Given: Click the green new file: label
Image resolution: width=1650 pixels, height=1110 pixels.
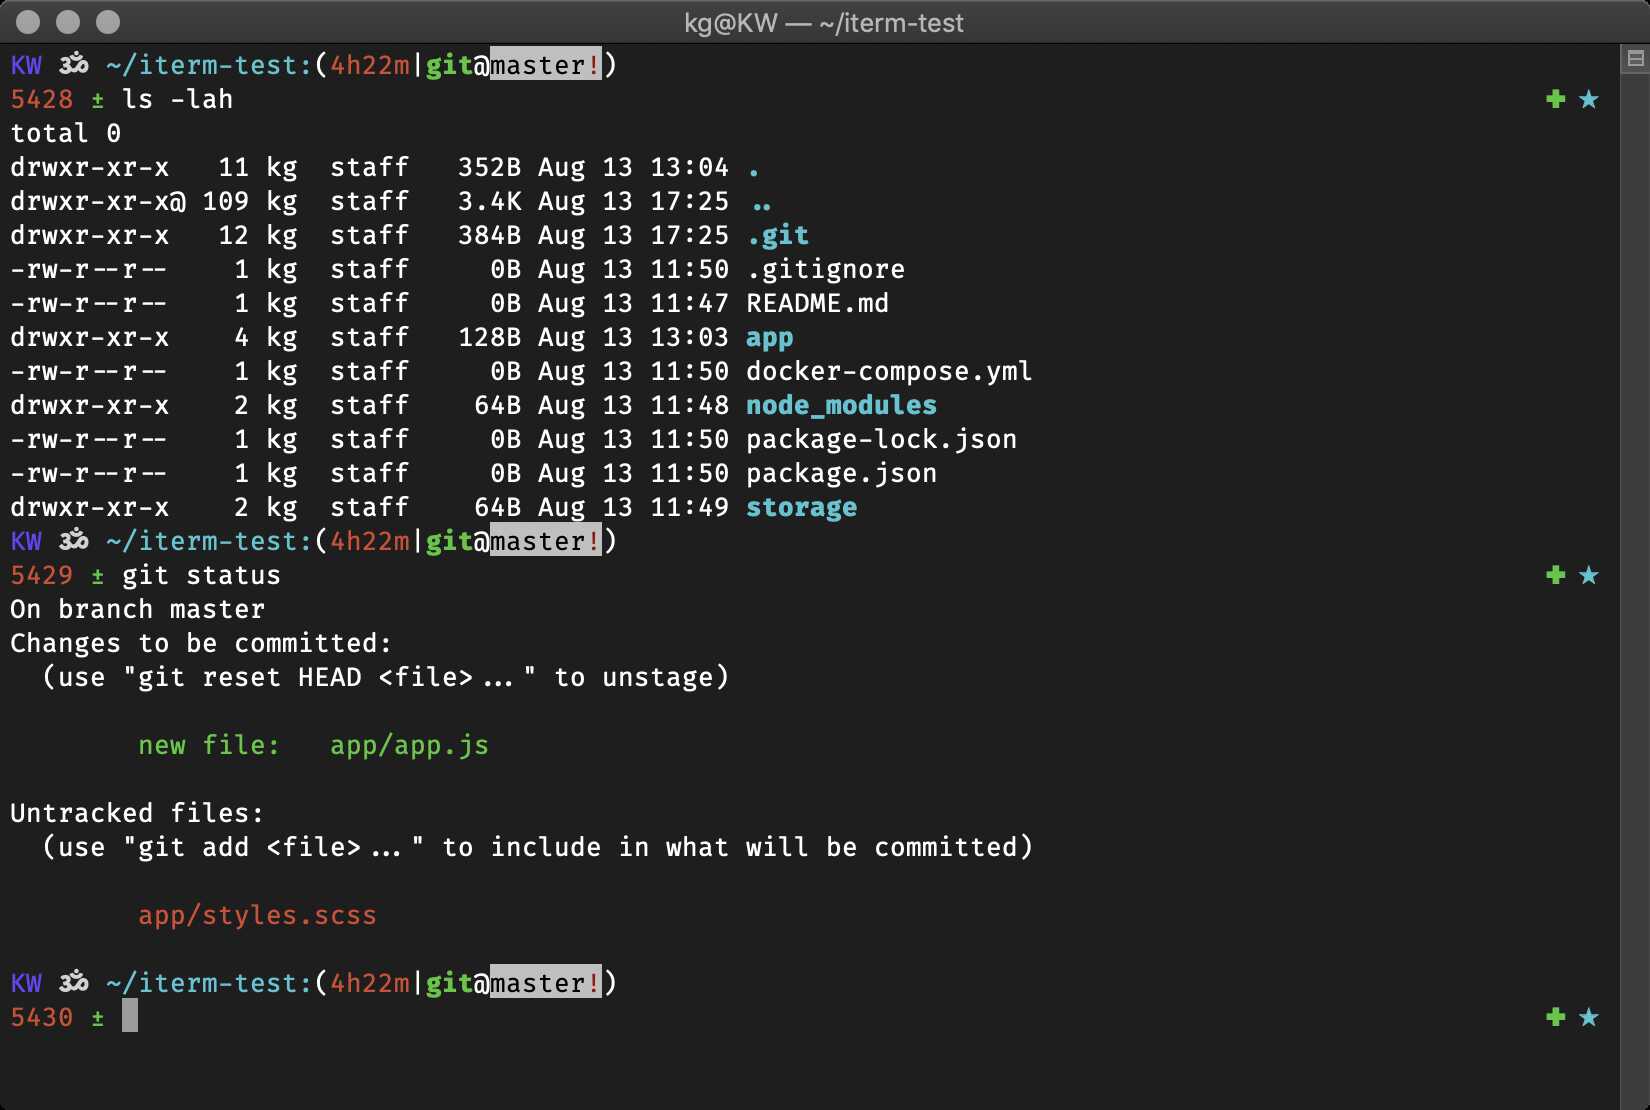Looking at the screenshot, I should click(209, 745).
